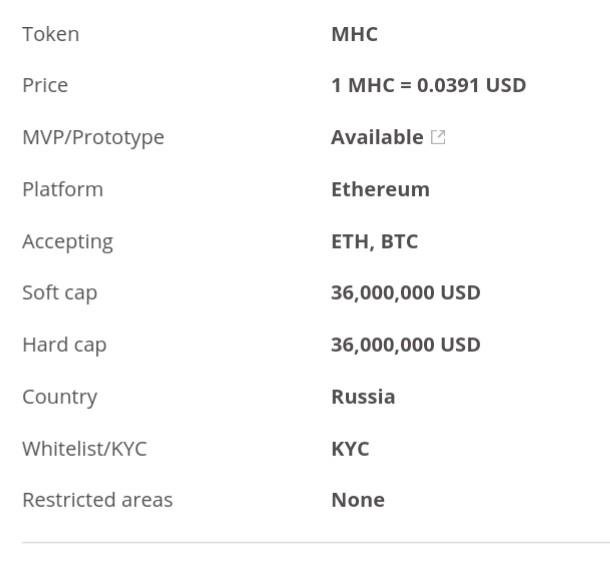Select the price text 1 MHC = 0.0391 USD
Image resolution: width=610 pixels, height=565 pixels.
(428, 85)
